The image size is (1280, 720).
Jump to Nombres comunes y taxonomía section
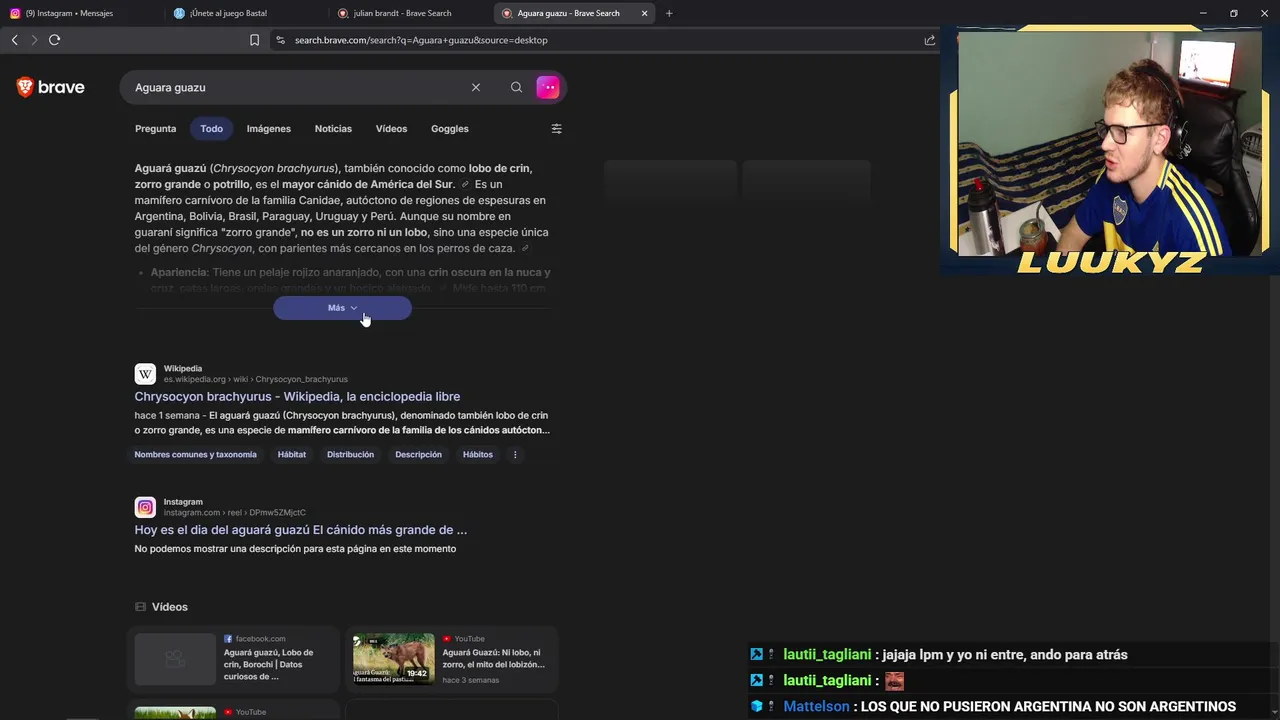(x=196, y=455)
